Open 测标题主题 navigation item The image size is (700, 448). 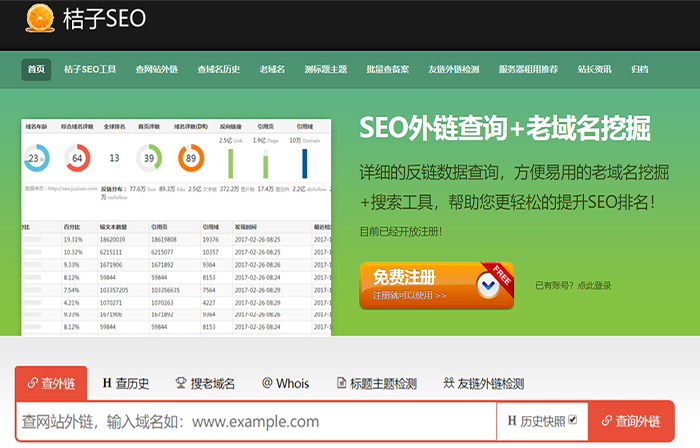[326, 69]
